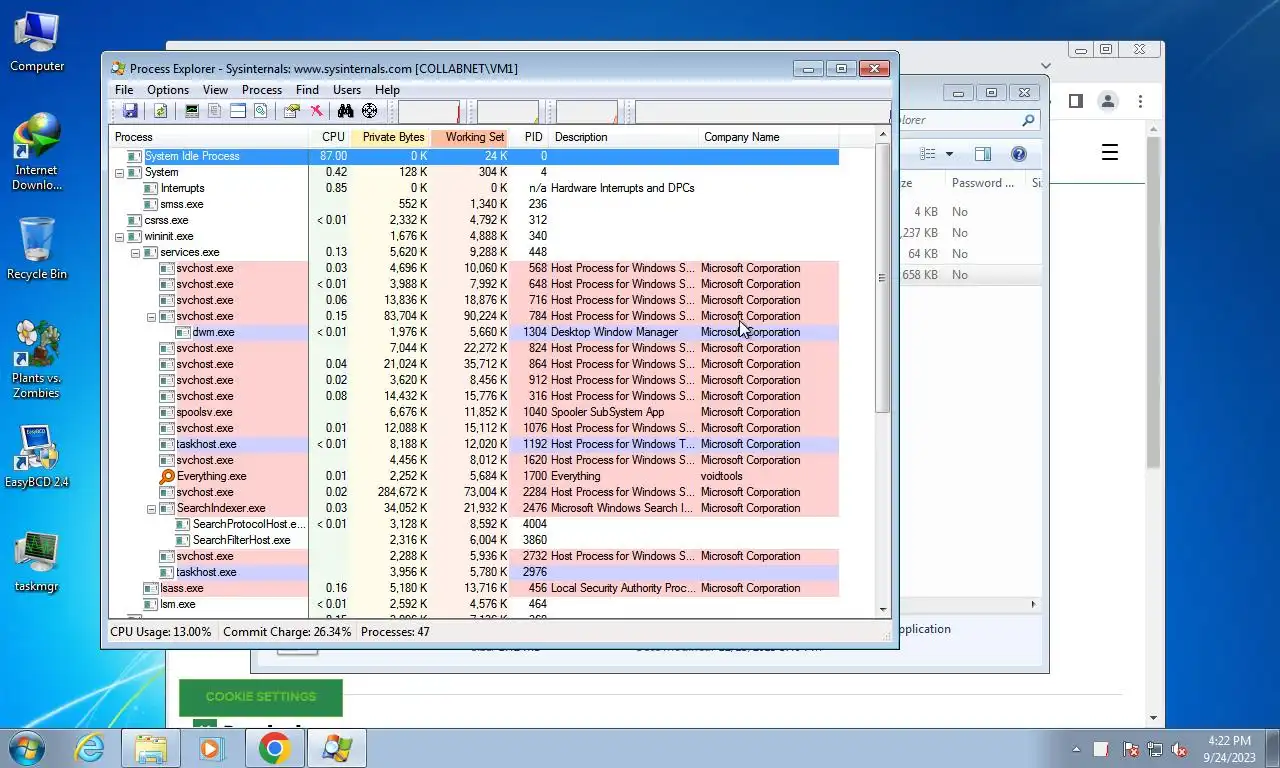
Task: Sort by the Company Name column header
Action: pyautogui.click(x=769, y=137)
